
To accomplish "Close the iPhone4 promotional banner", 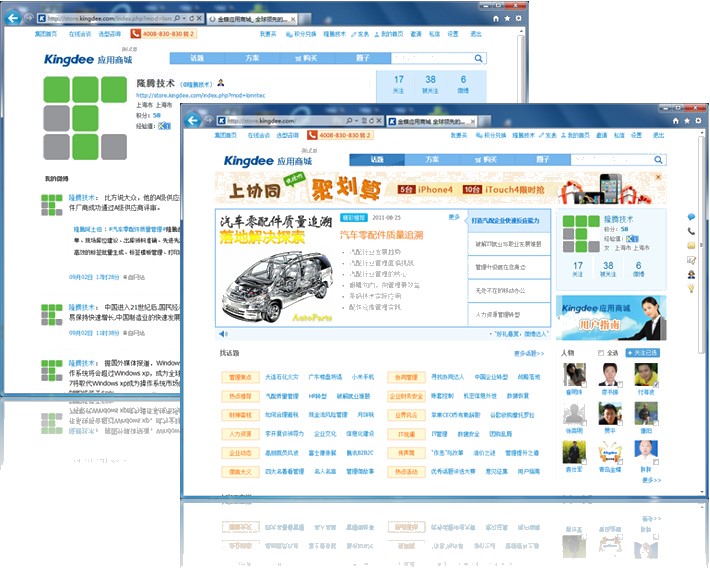I will point(658,177).
